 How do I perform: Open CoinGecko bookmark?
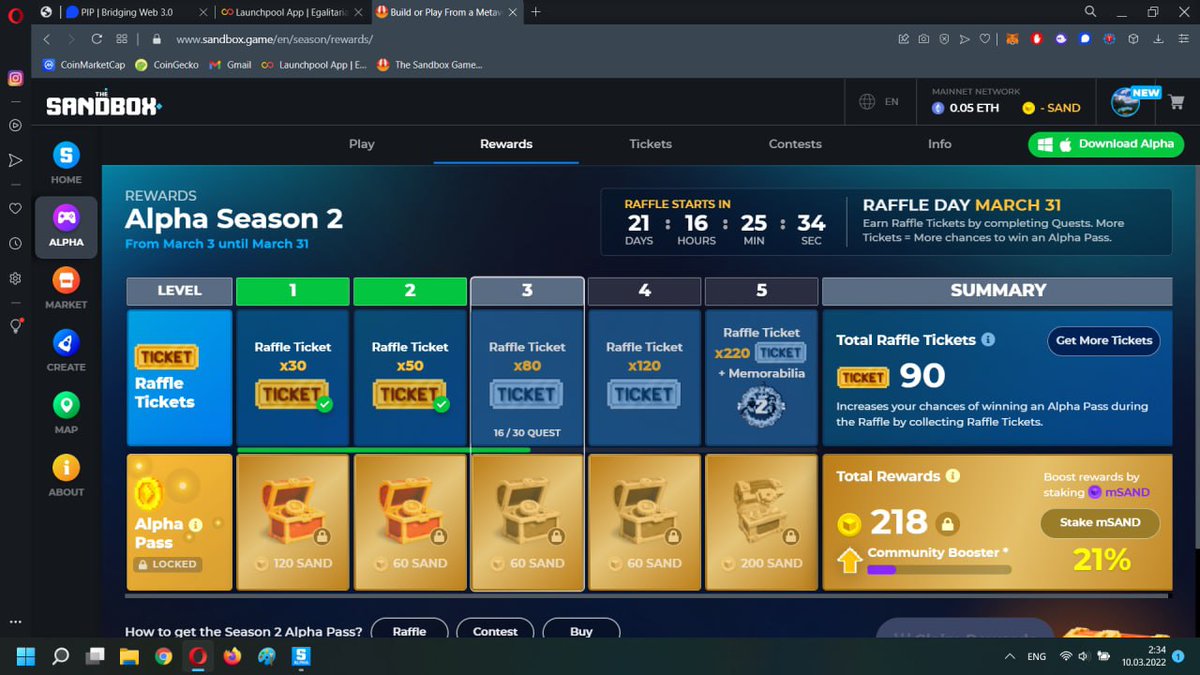(167, 64)
